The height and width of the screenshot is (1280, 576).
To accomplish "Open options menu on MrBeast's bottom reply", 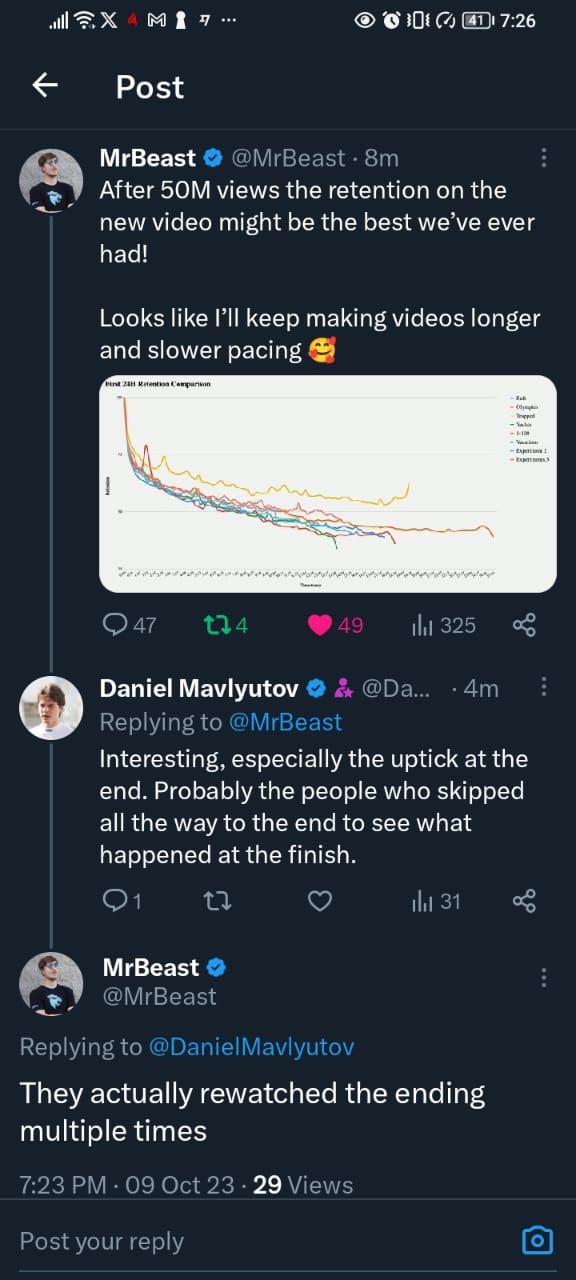I will (544, 976).
